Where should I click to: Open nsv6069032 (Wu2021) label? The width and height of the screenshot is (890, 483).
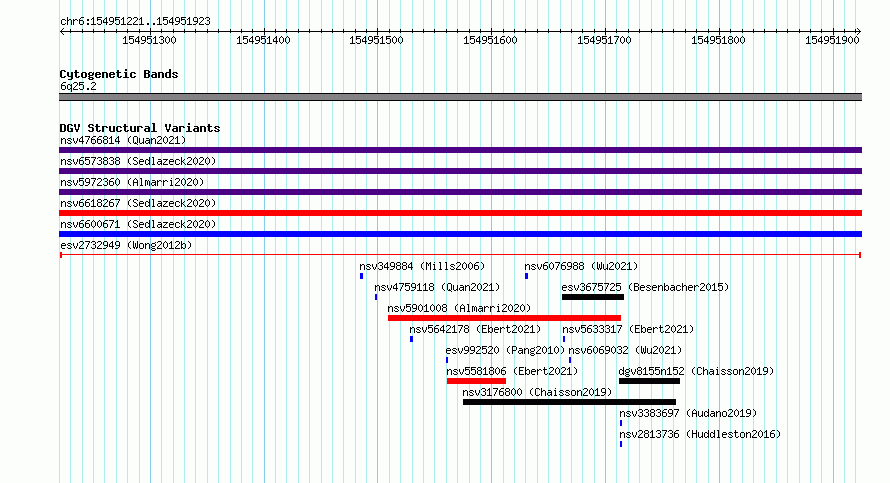(625, 350)
